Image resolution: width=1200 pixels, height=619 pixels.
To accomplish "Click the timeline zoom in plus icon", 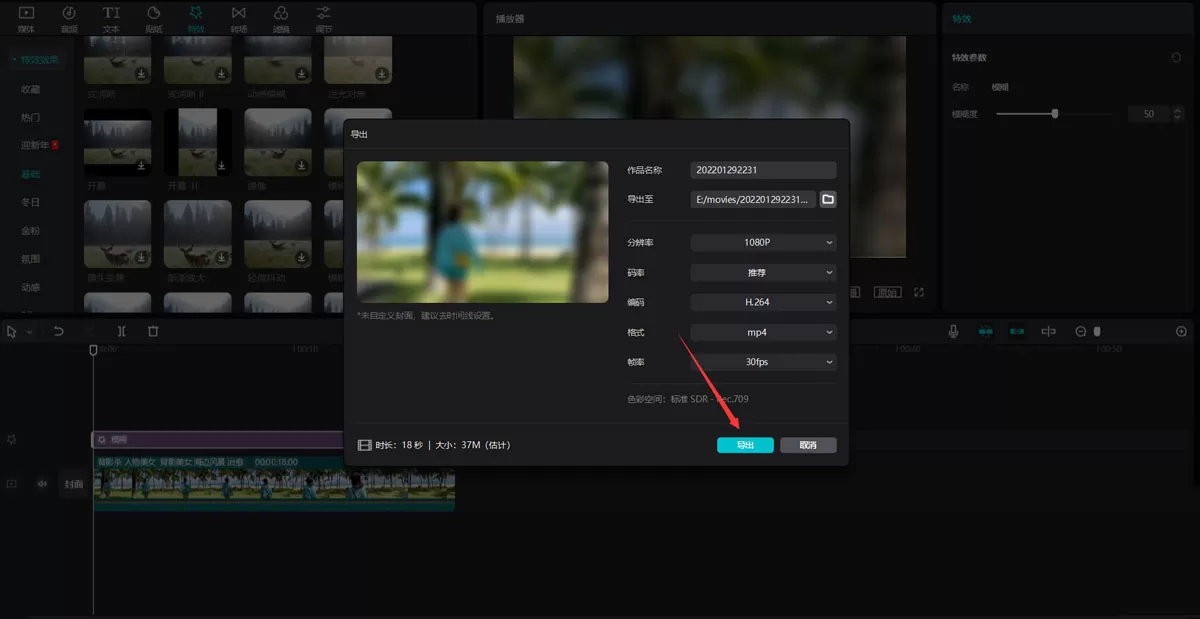I will point(1182,331).
